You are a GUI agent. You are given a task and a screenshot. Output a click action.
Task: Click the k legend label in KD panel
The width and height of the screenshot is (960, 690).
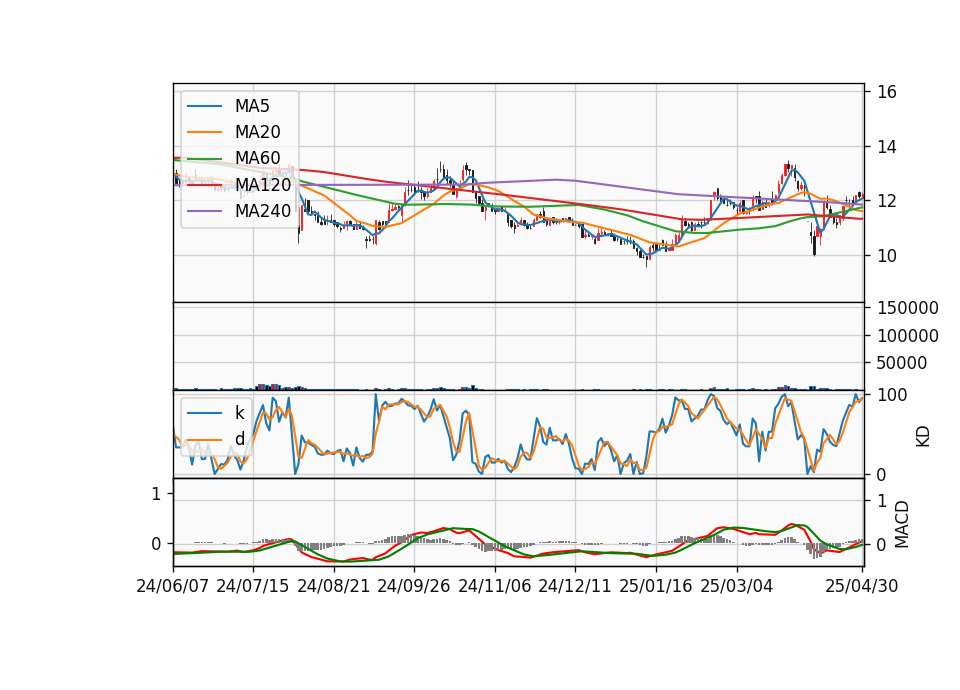click(239, 413)
